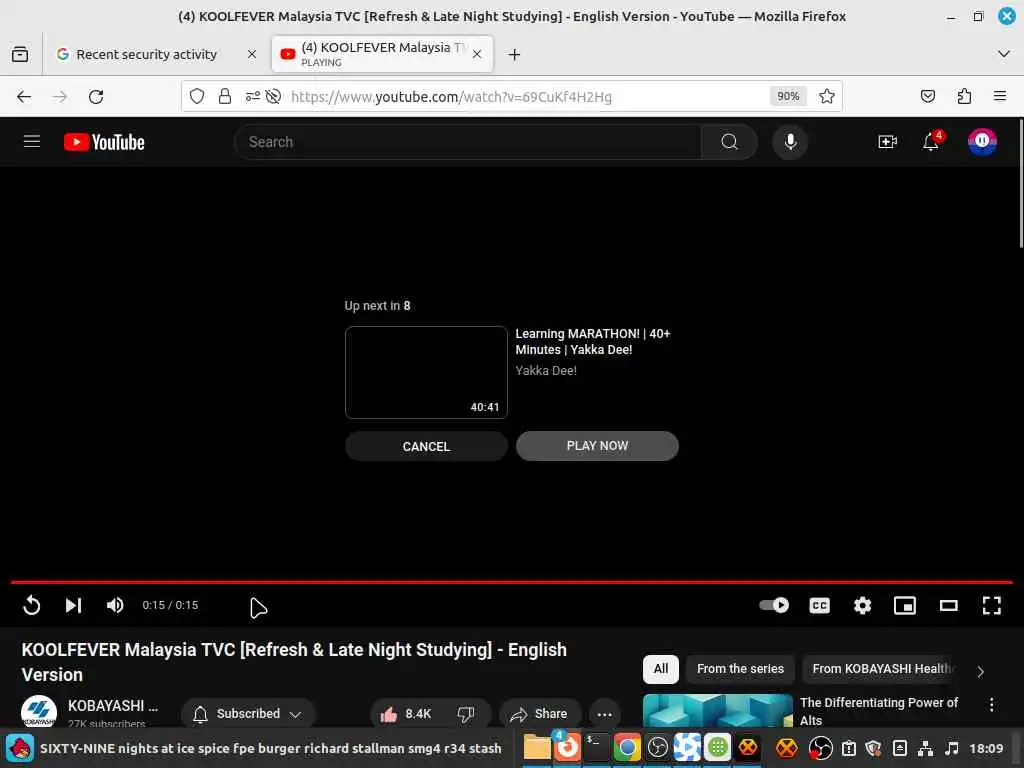Open more actions ellipsis beside Share
The width and height of the screenshot is (1024, 768).
coord(604,714)
